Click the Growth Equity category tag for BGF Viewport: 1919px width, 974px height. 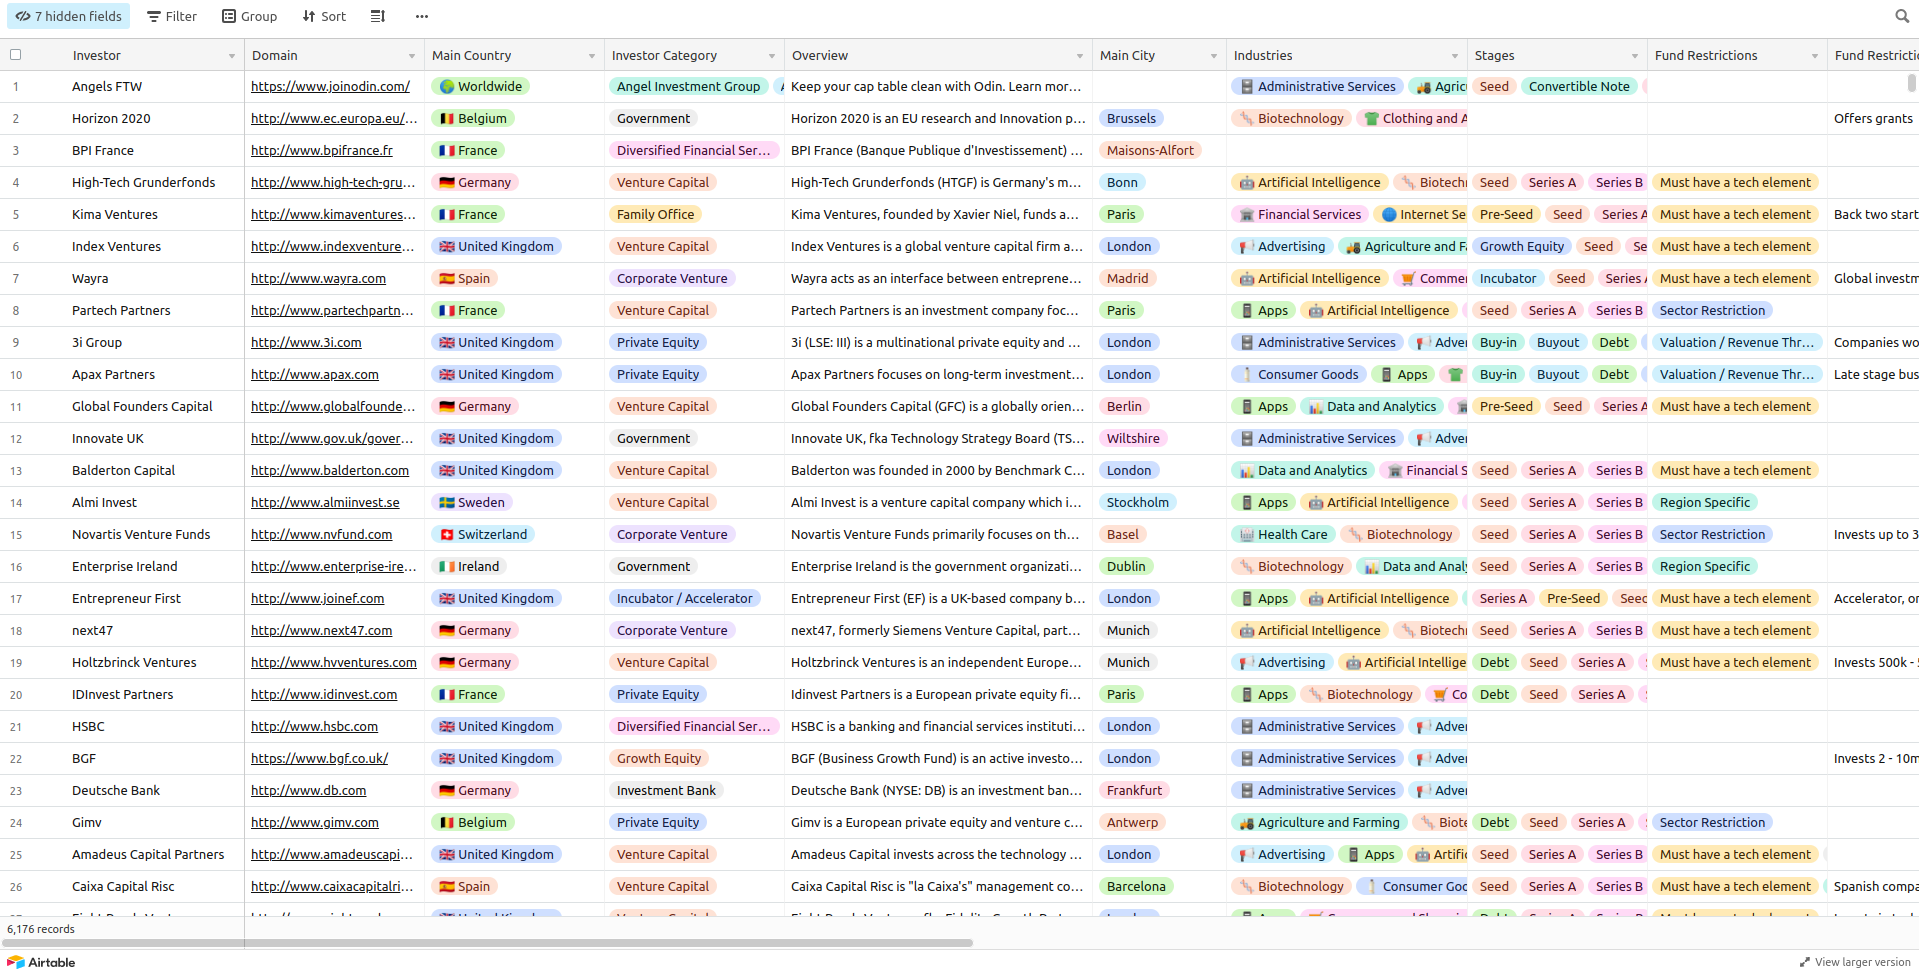click(x=658, y=759)
